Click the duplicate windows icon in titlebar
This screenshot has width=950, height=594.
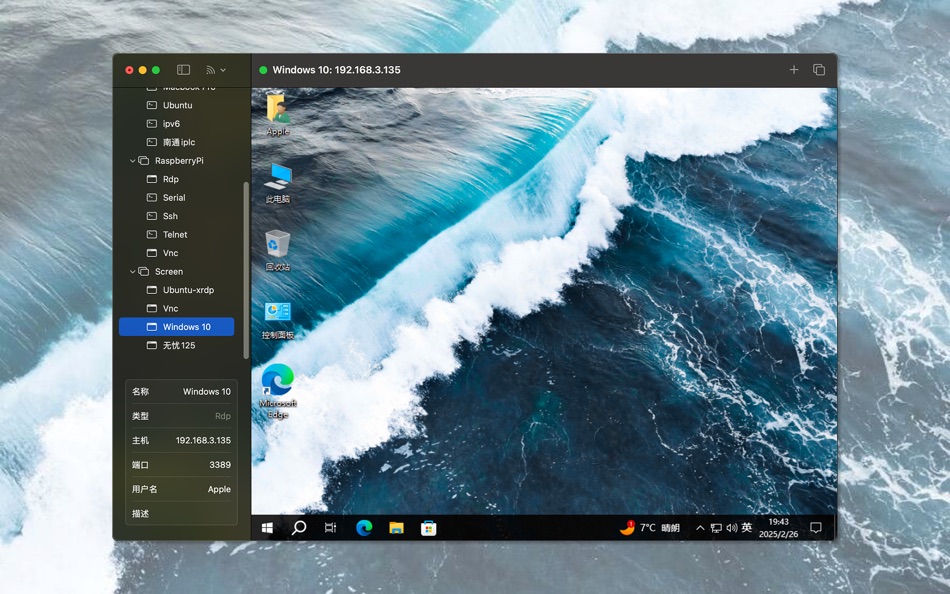point(819,70)
